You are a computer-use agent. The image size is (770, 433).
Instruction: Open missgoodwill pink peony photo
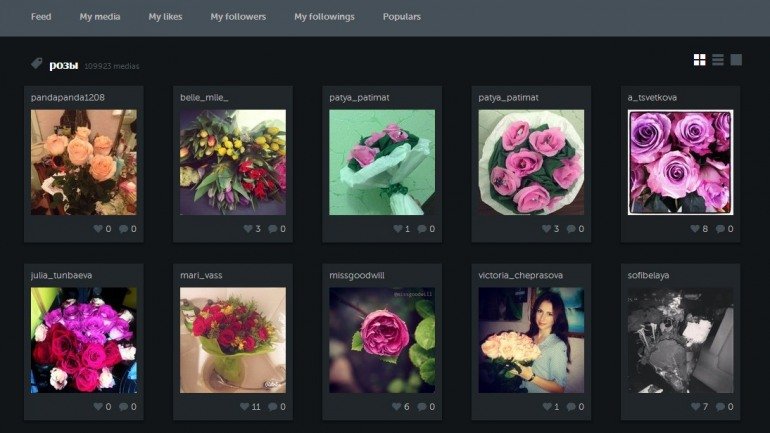coord(382,340)
